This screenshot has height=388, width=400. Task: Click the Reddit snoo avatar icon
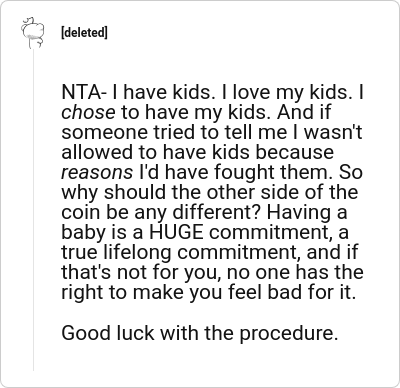coord(33,33)
